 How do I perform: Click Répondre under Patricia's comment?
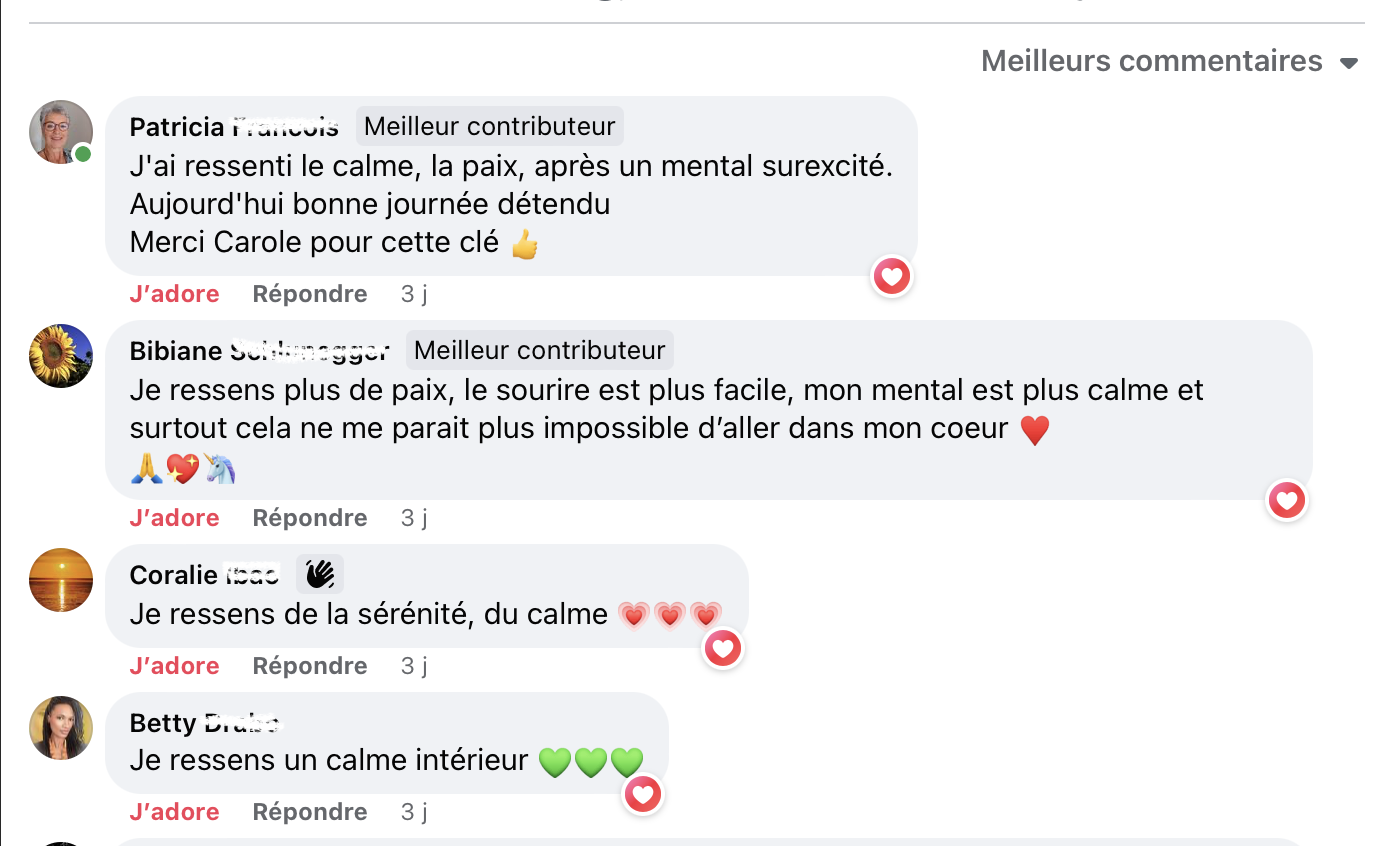click(310, 294)
